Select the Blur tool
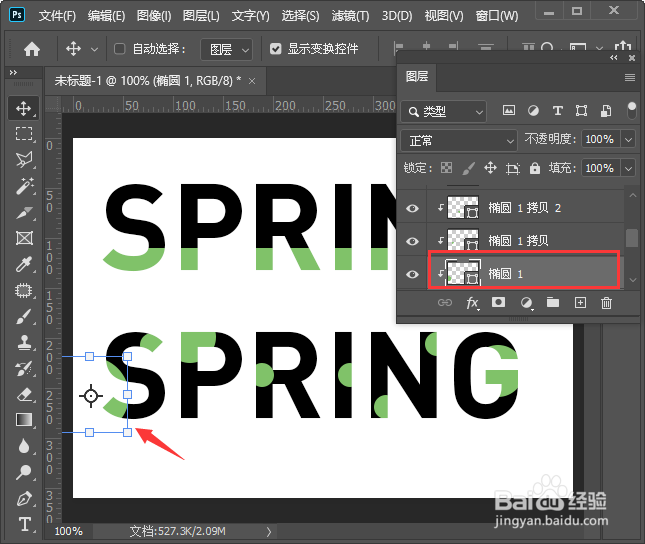645x544 pixels. (x=23, y=446)
